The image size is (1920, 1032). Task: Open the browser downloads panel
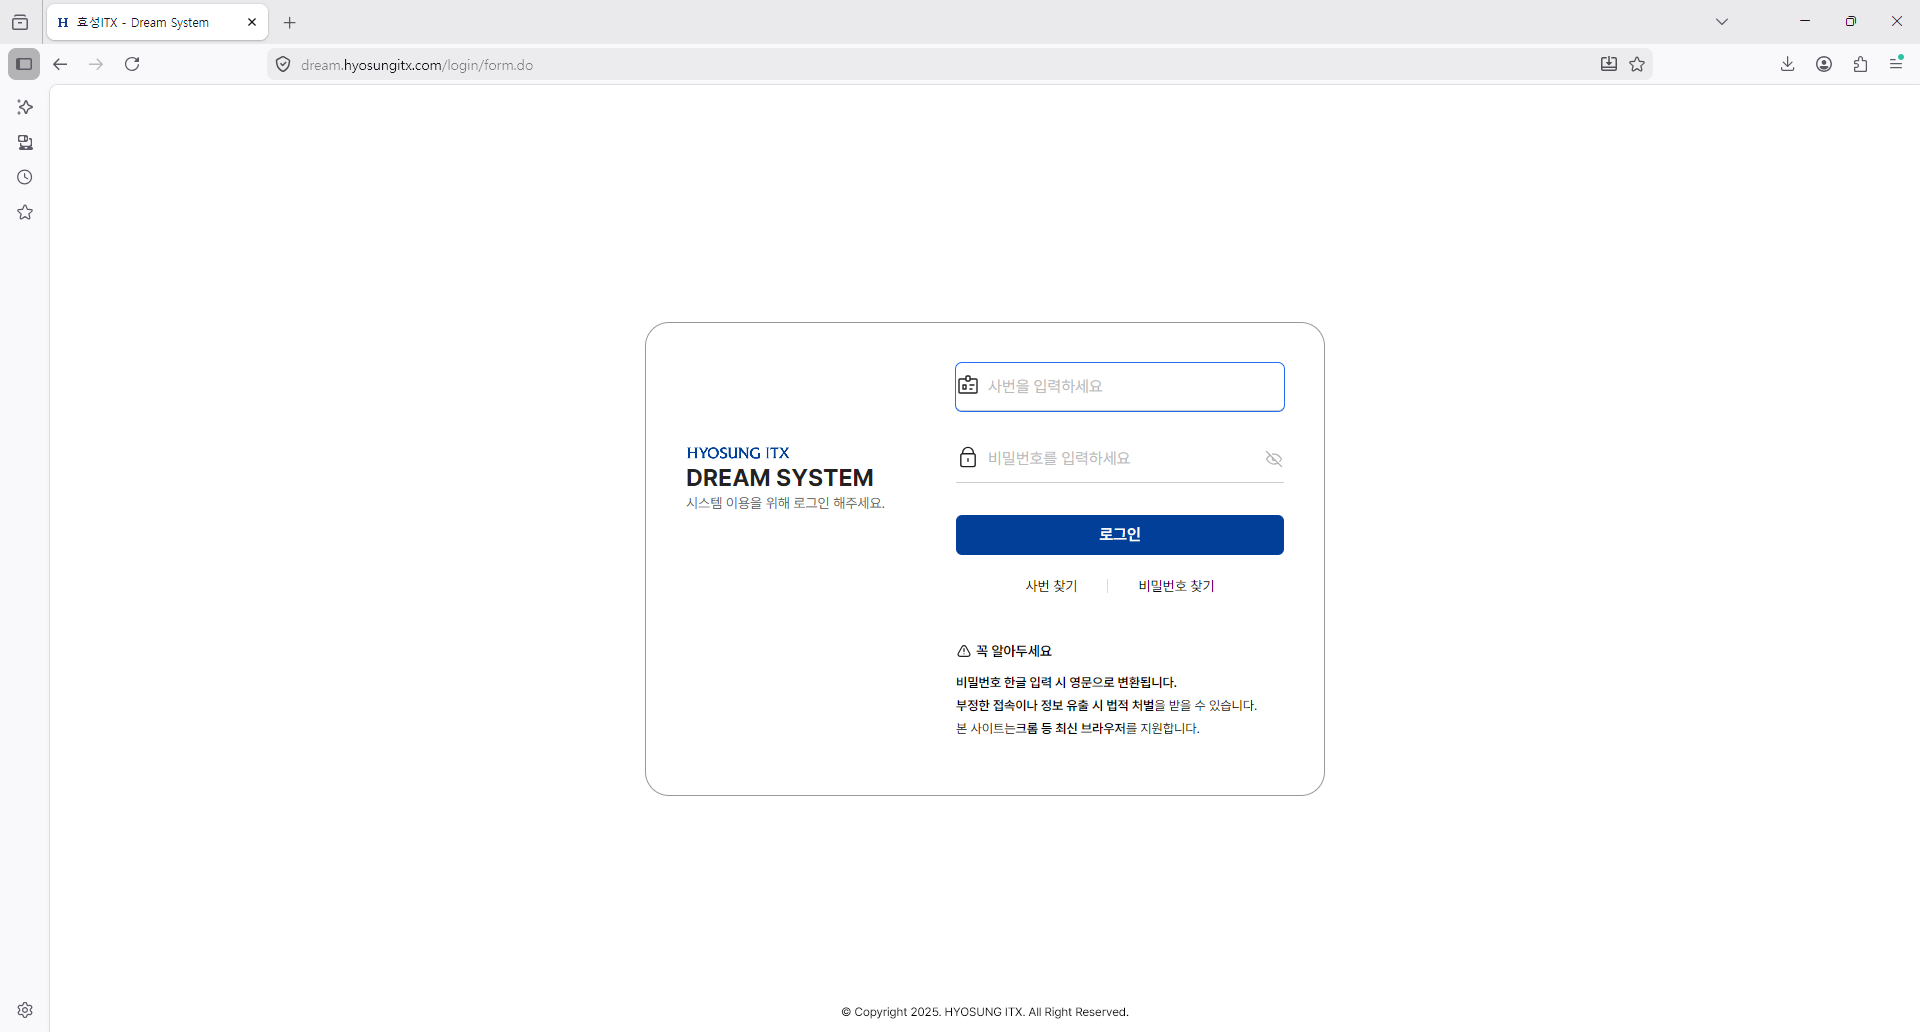coord(1788,64)
